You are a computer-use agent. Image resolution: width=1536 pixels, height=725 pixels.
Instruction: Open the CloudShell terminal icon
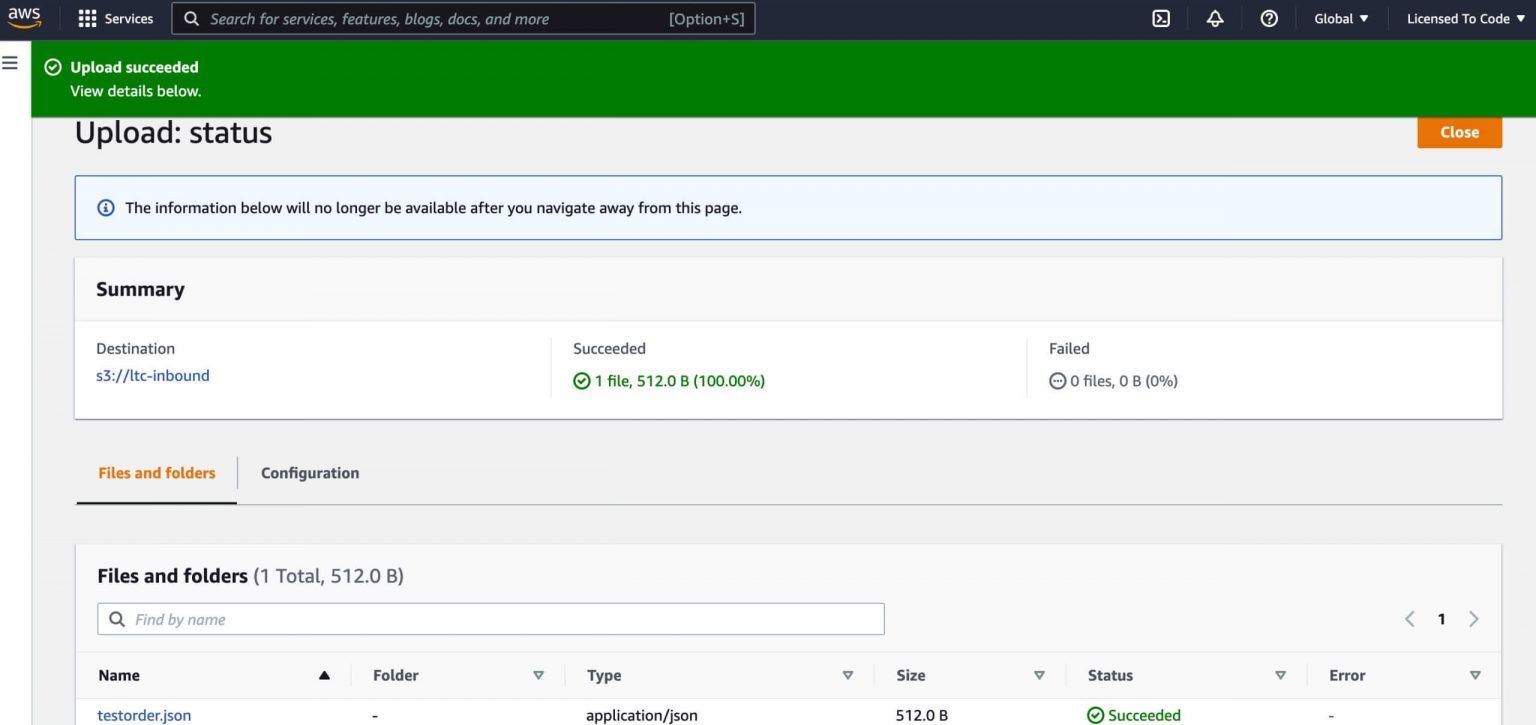point(1161,19)
